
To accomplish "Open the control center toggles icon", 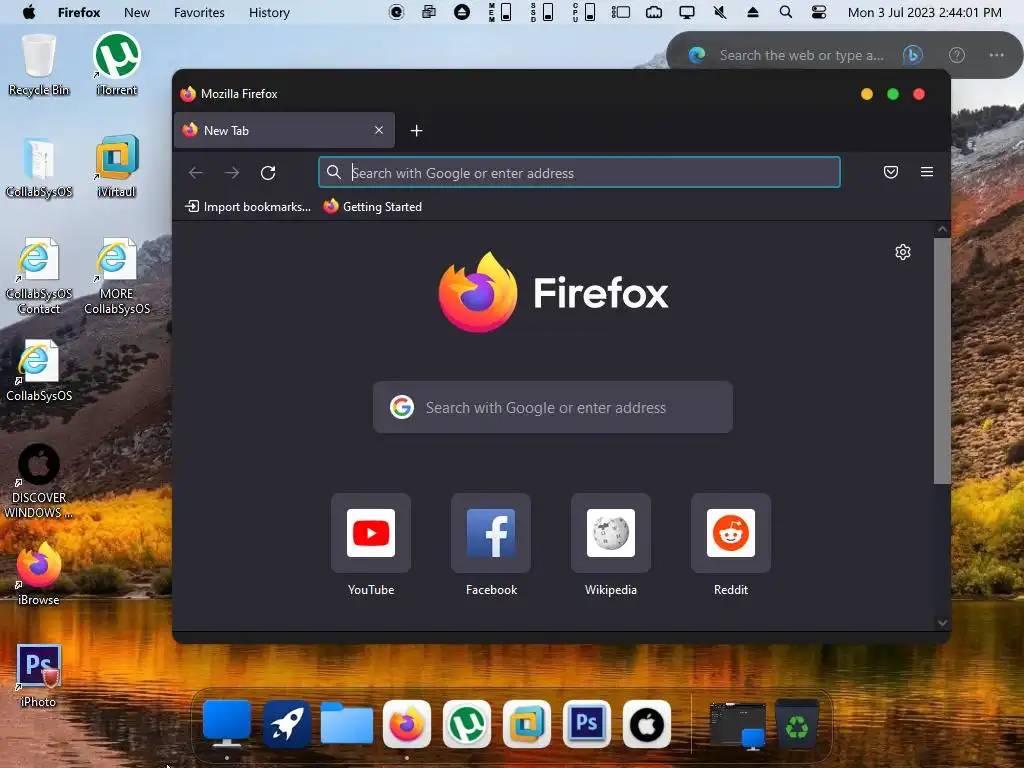I will 819,12.
